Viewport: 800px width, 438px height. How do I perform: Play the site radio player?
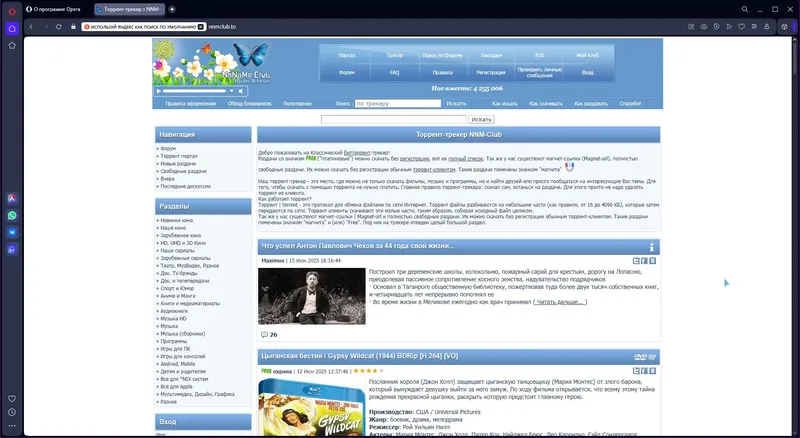coord(159,91)
